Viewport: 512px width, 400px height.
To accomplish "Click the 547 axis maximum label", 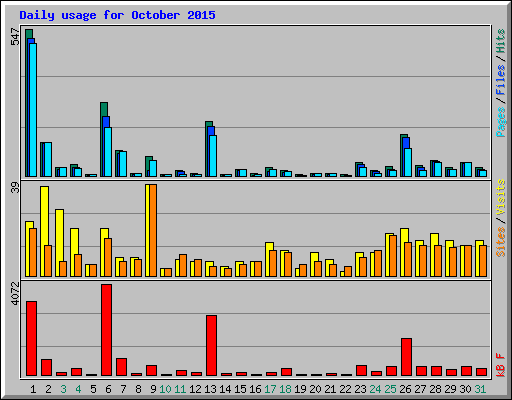I will (x=15, y=37).
